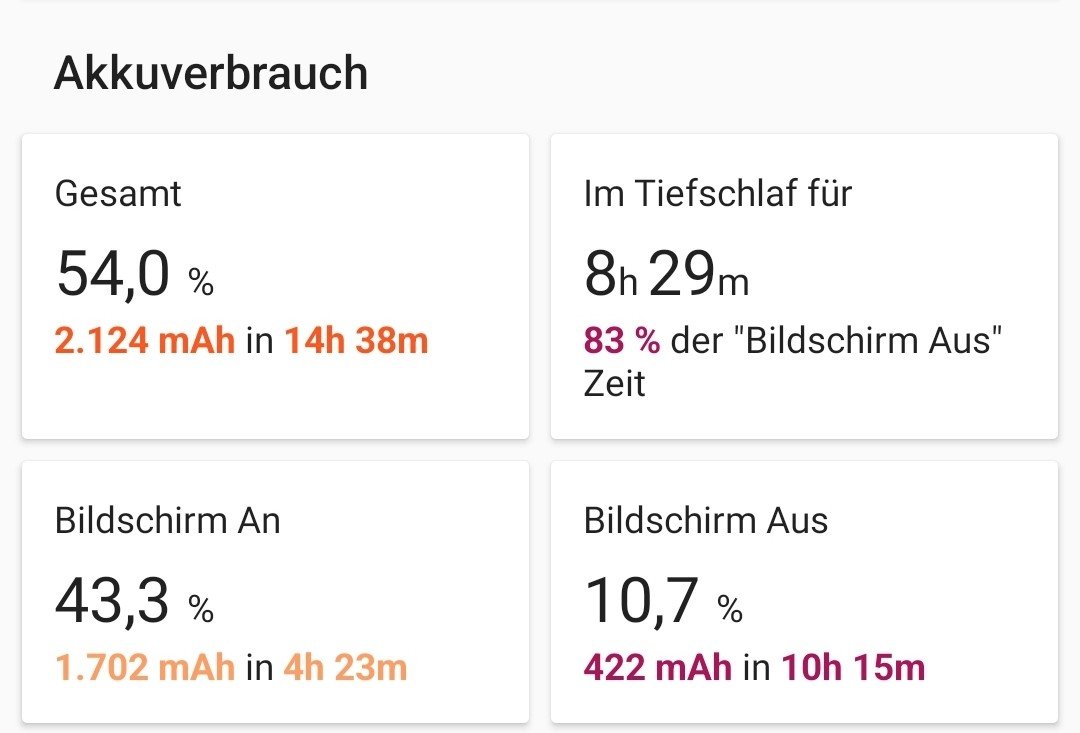Tap the 10h 15m screen-off duration

coord(853,667)
